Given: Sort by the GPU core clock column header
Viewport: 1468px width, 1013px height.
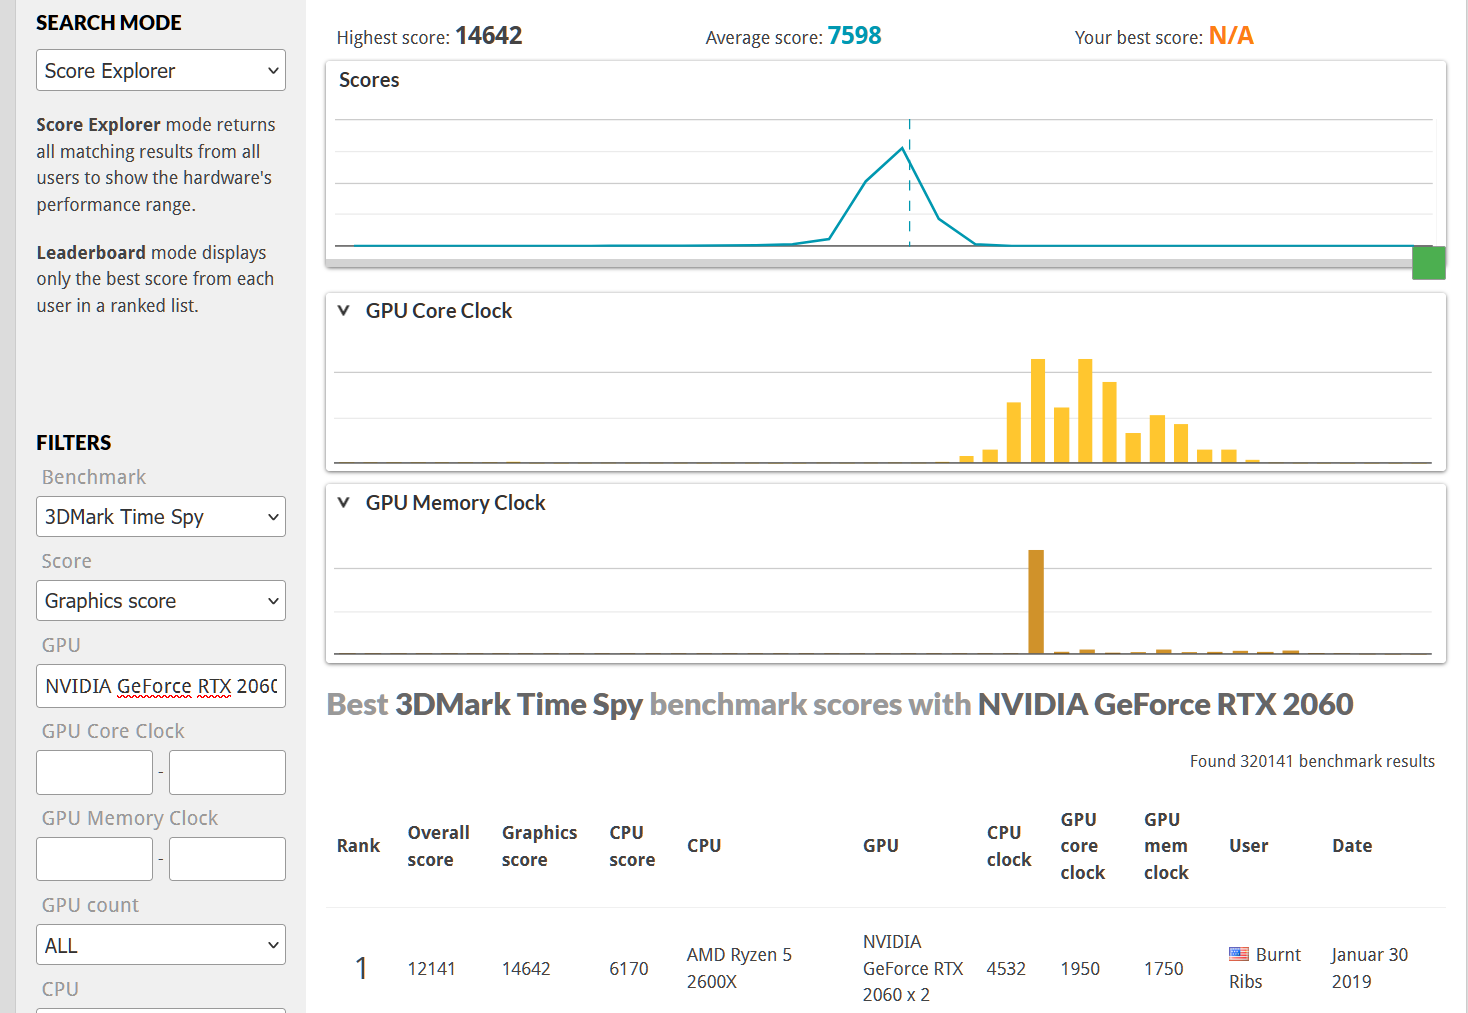Looking at the screenshot, I should (x=1082, y=846).
